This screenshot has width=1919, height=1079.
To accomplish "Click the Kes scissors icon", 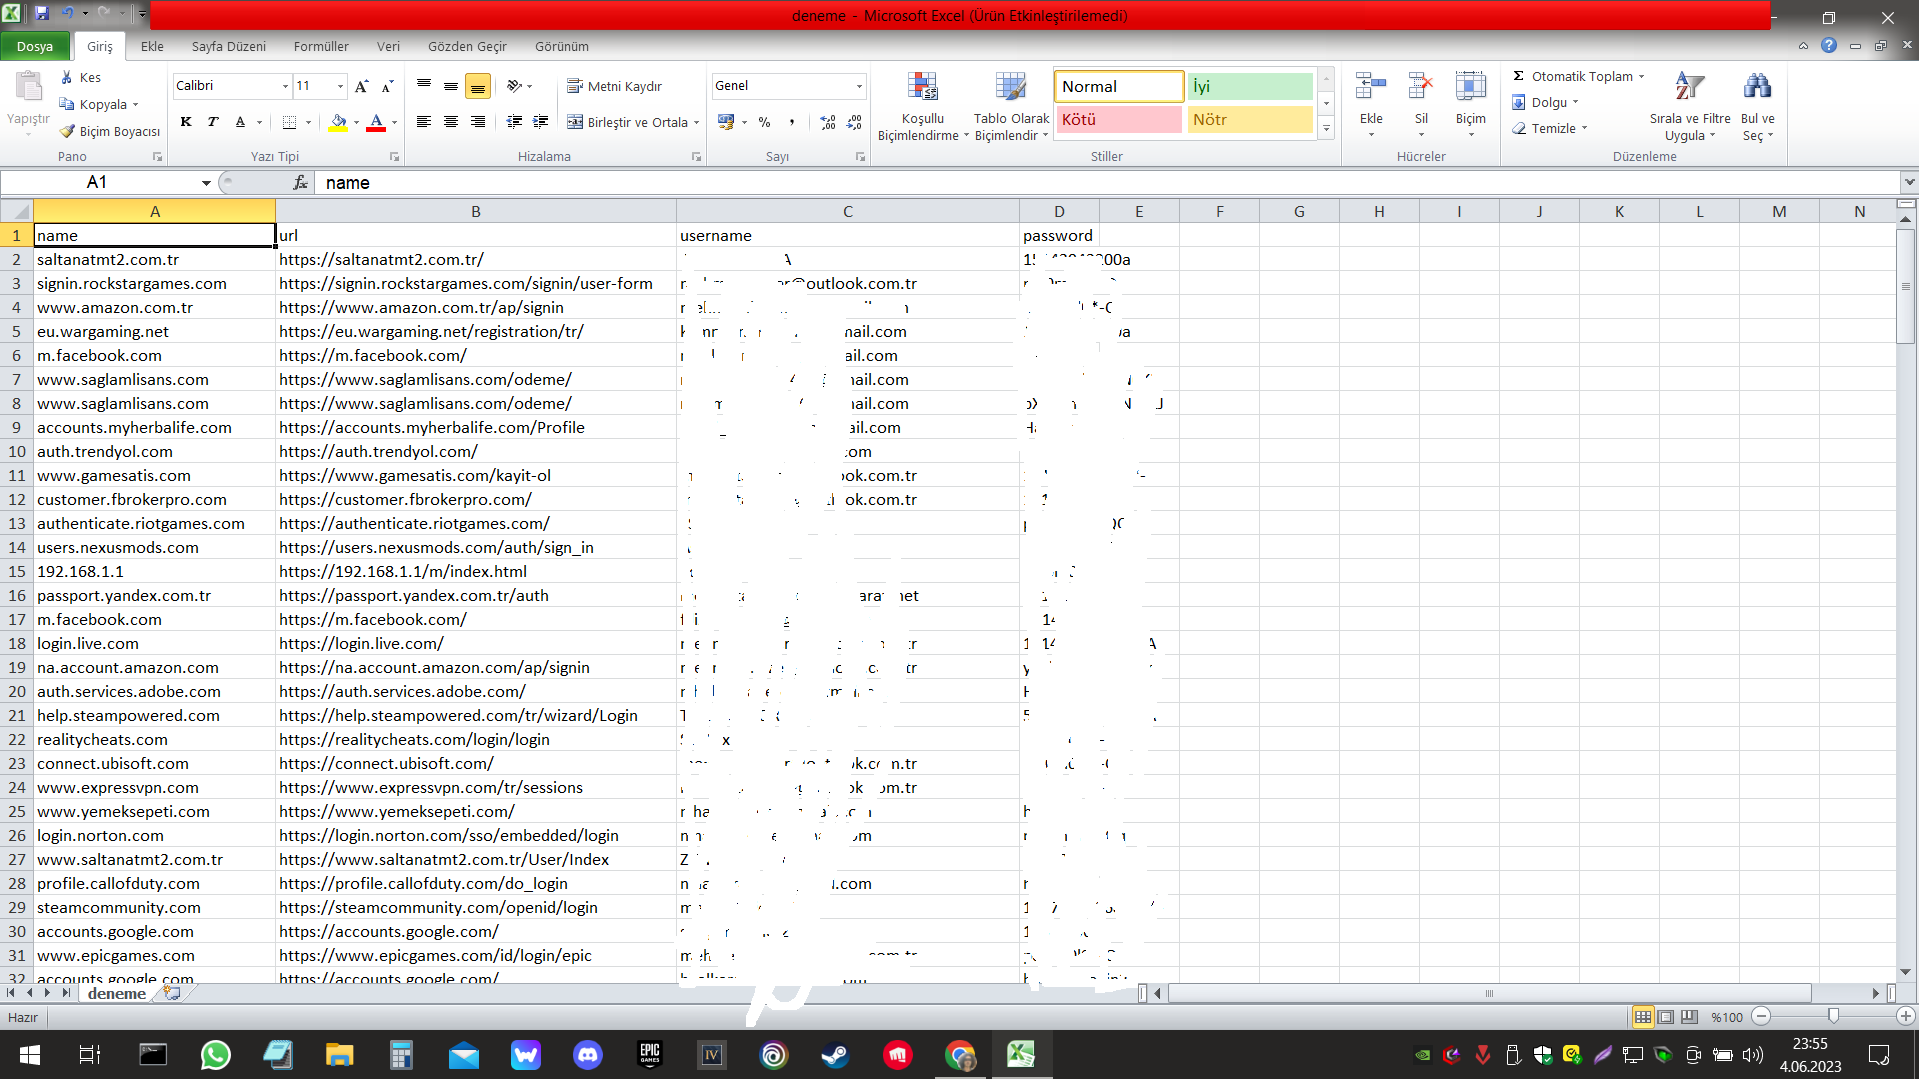I will [x=67, y=77].
